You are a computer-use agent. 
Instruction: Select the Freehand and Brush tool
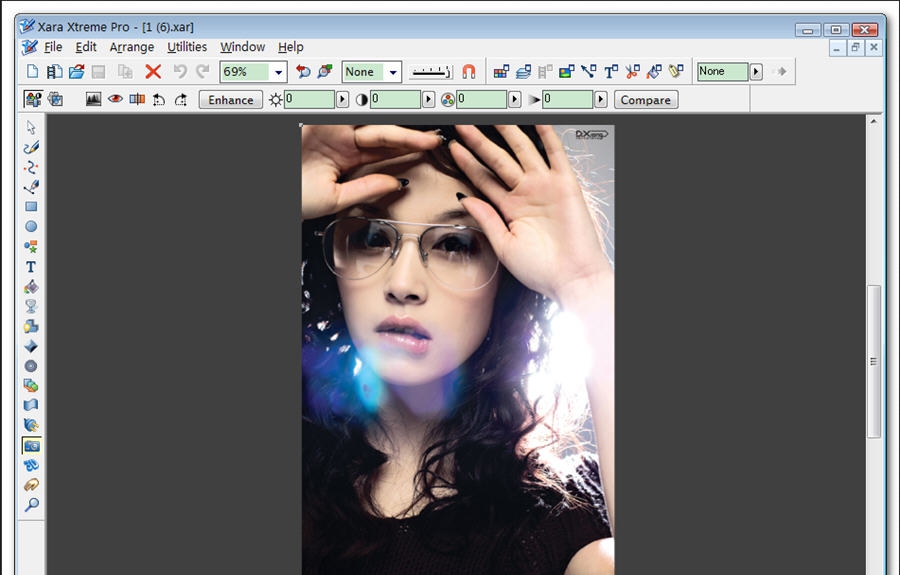[x=31, y=147]
